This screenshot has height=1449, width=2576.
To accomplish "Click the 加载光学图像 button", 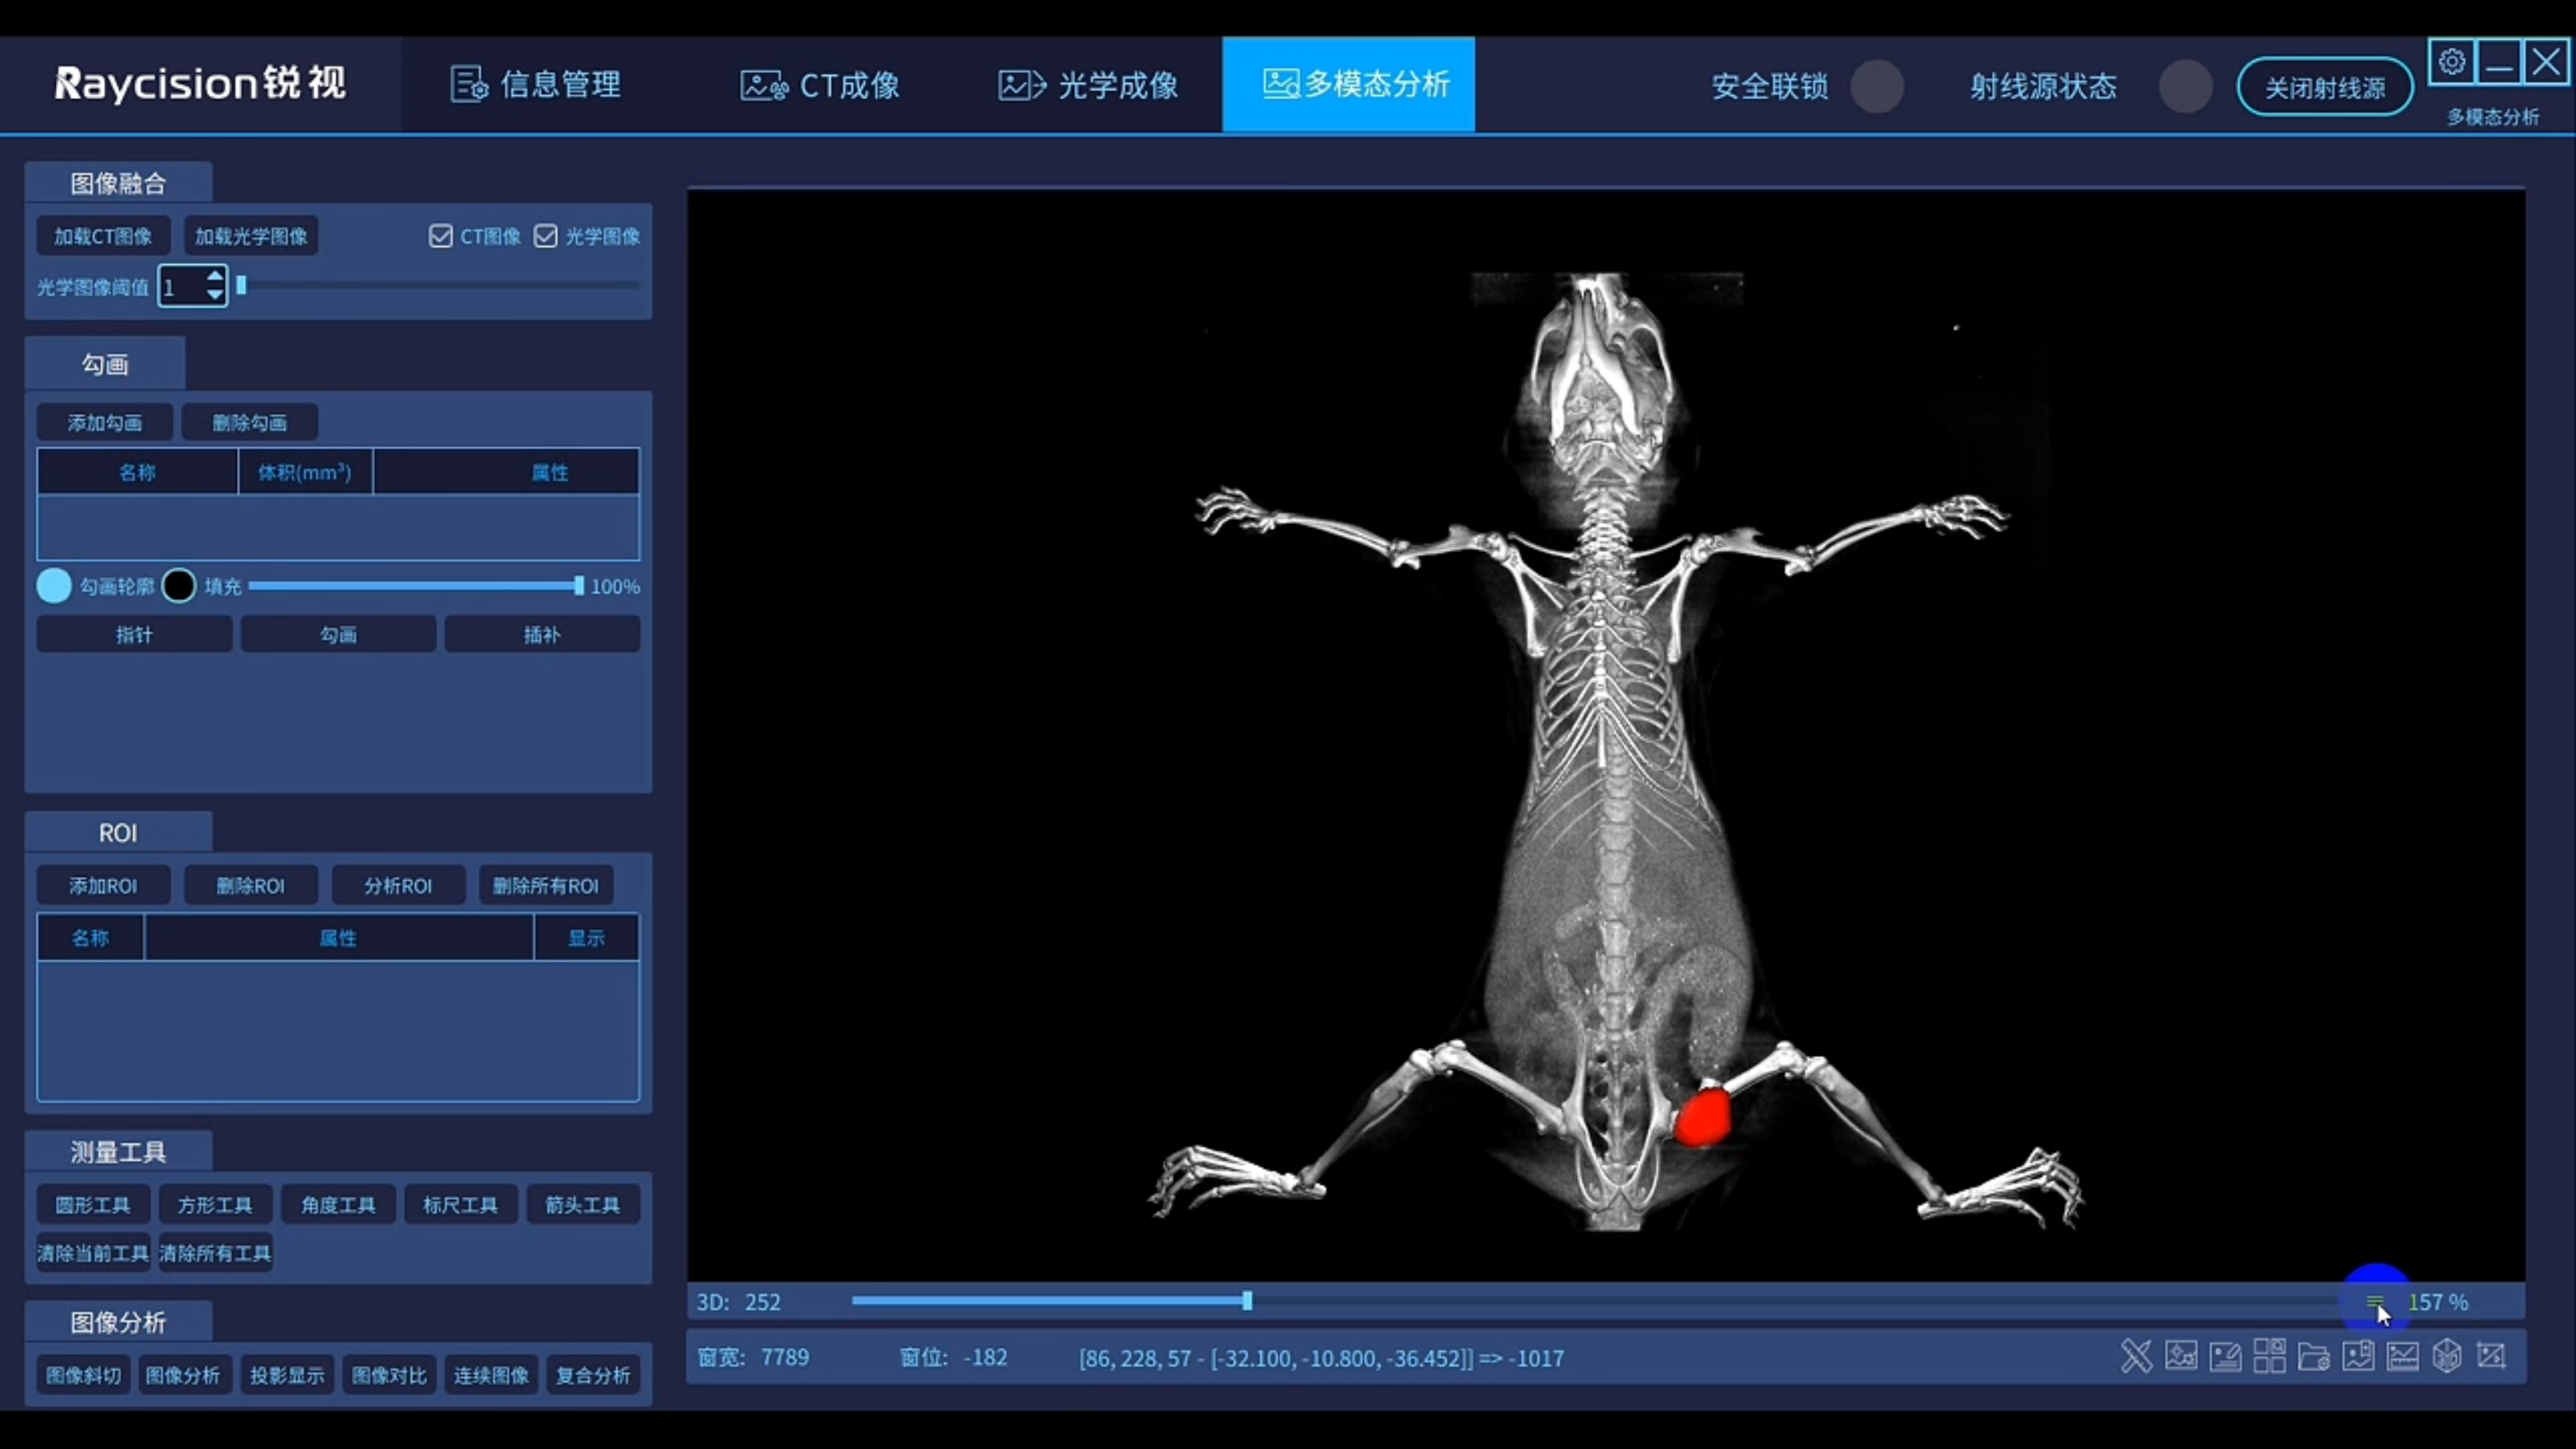I will click(x=251, y=236).
